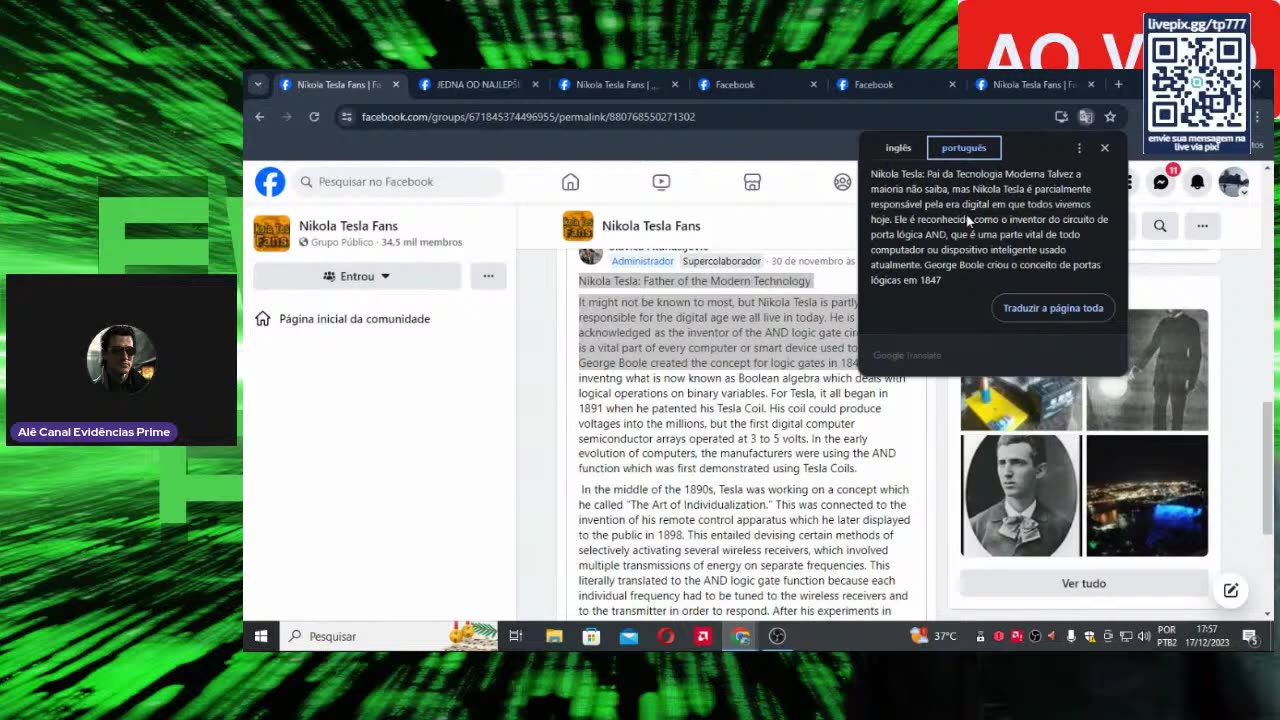1280x720 pixels.
Task: Open Facebook Home icon in top navigation
Action: 570,182
